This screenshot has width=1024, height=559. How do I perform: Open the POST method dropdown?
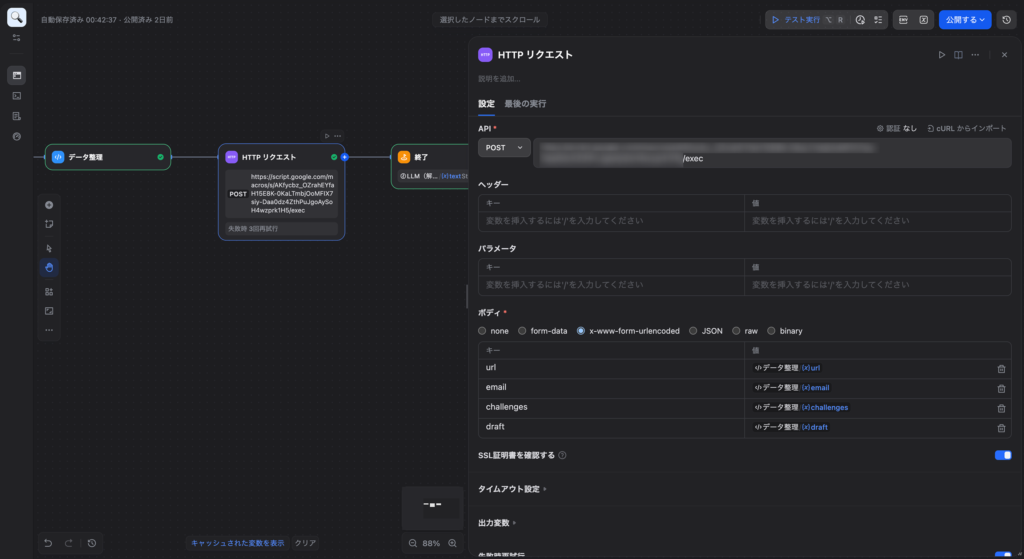[x=505, y=148]
